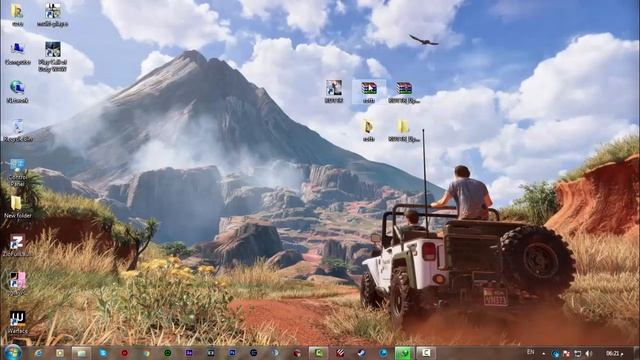Open the Computer desktop icon
640x360 pixels.
coord(17,53)
